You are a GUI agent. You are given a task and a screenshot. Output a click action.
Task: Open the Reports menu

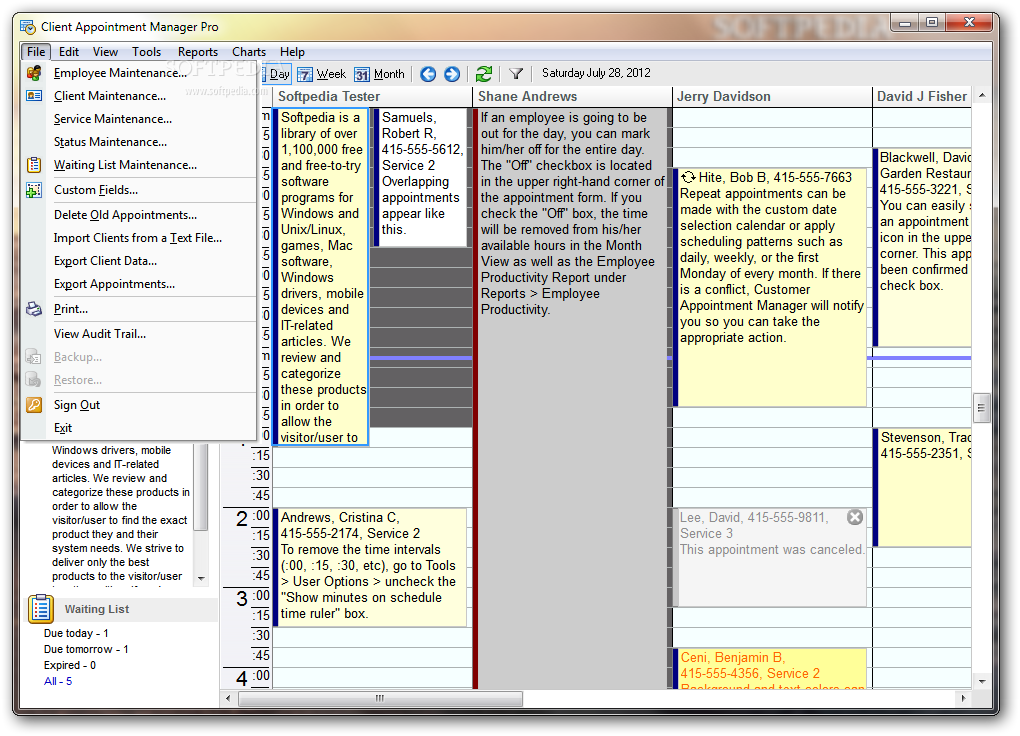pos(198,51)
